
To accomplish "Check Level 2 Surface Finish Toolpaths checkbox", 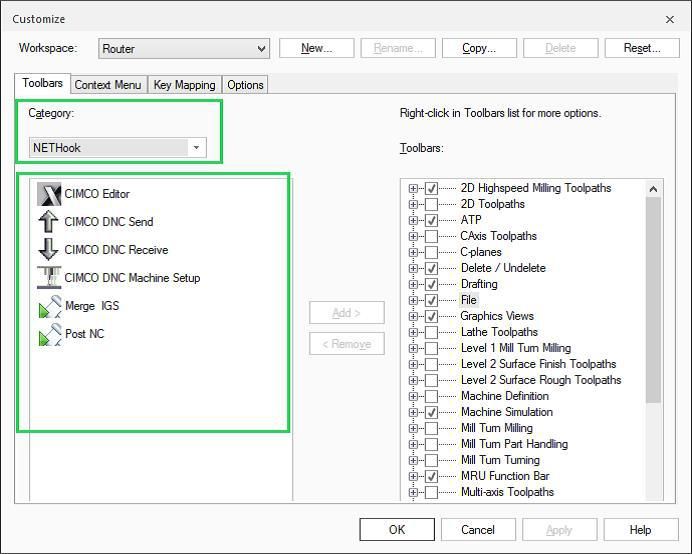I will [x=431, y=364].
